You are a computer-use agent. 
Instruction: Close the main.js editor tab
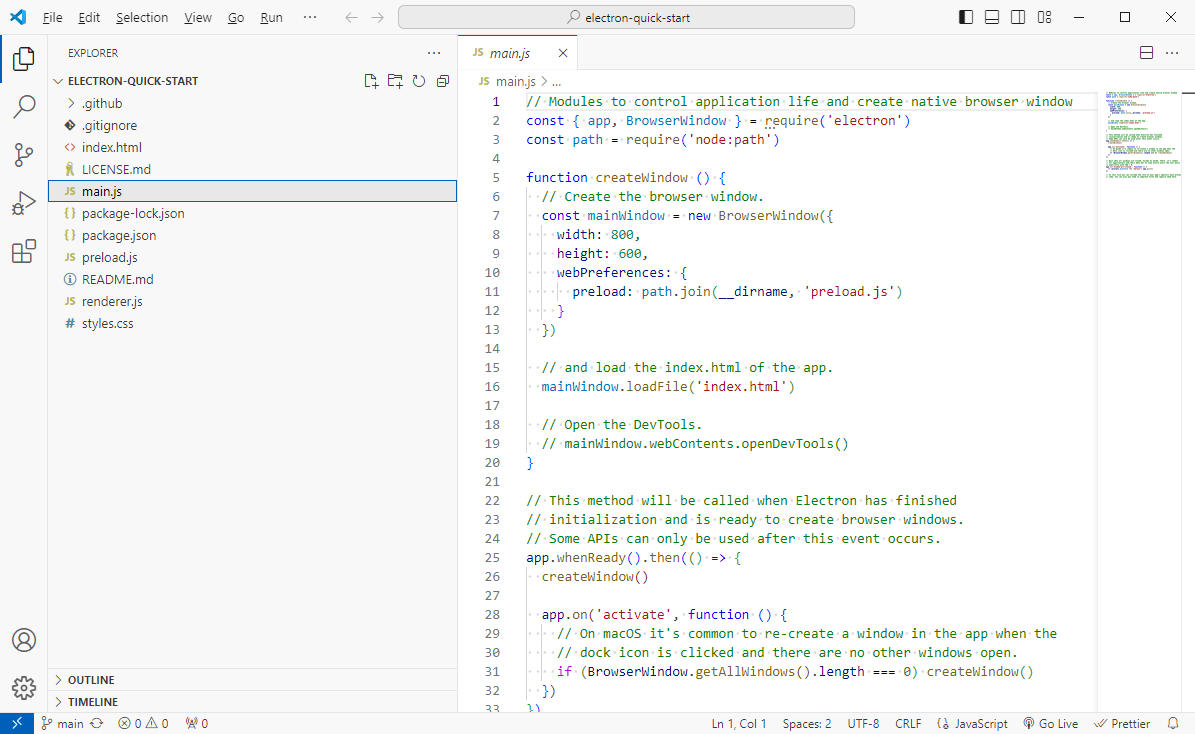(562, 53)
